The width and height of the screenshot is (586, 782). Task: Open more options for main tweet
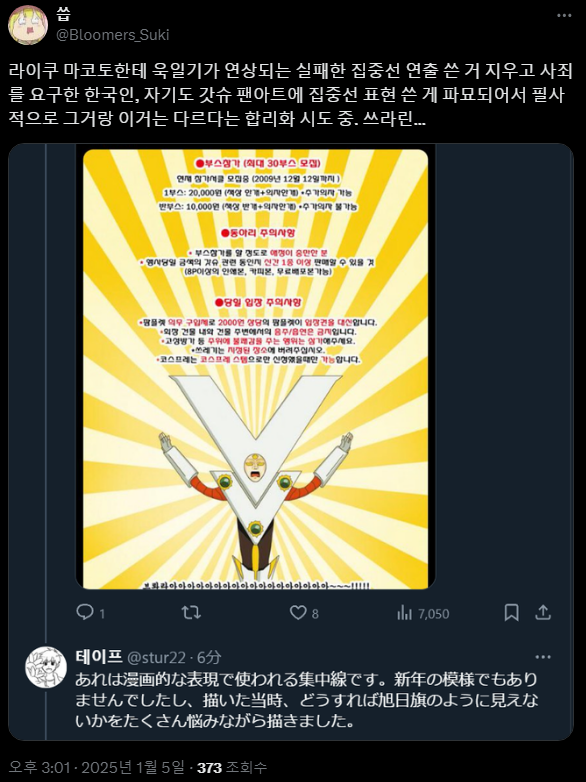point(564,16)
